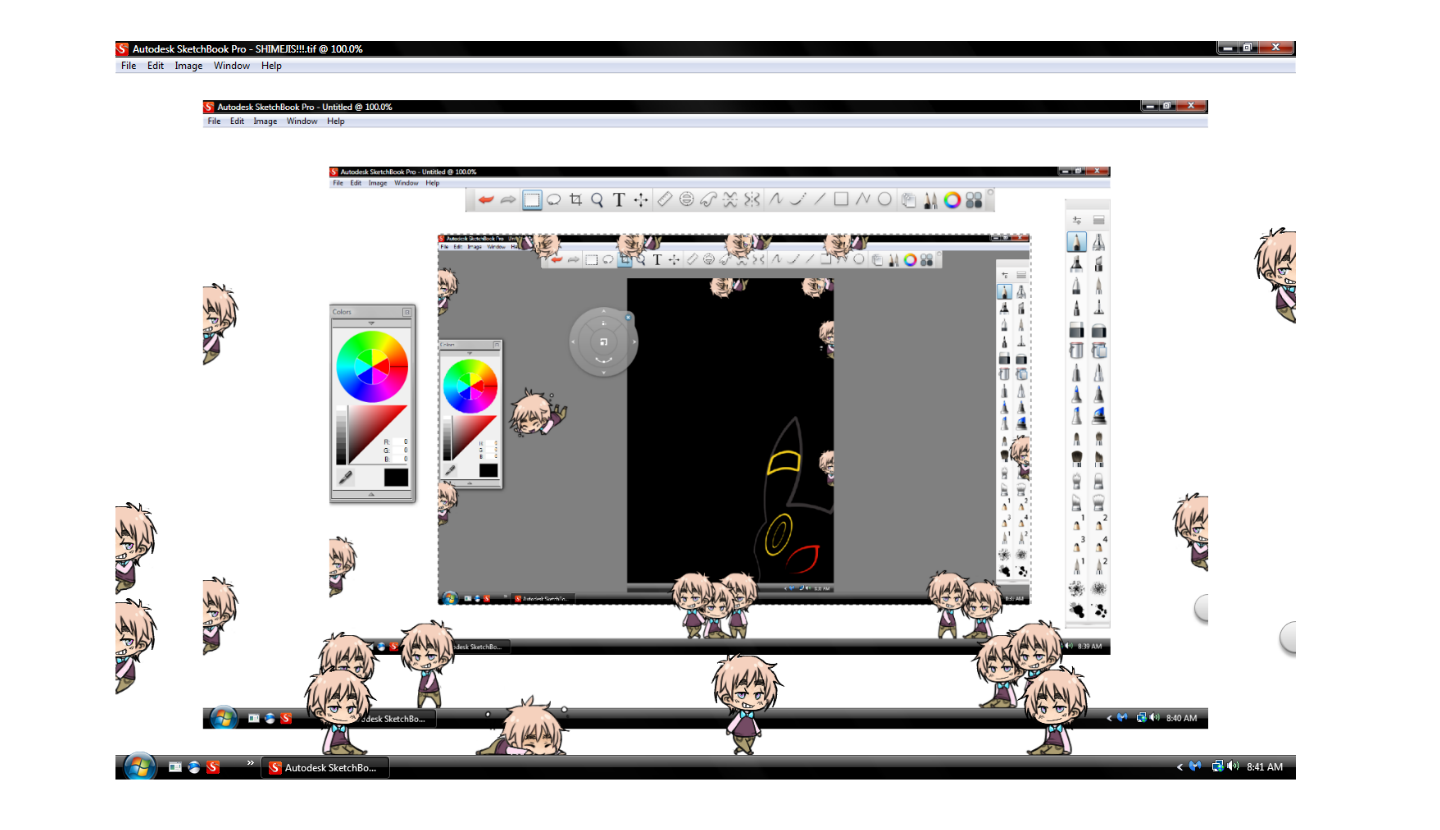The image size is (1440, 830).
Task: Choose the Lasso selection tool in the large toolbar
Action: [x=553, y=200]
